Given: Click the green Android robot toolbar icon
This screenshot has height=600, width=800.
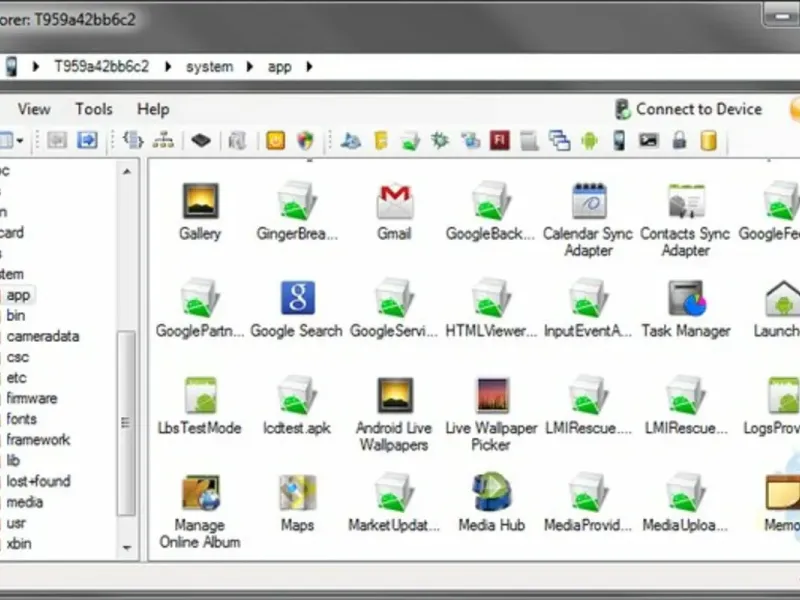Looking at the screenshot, I should click(x=589, y=140).
